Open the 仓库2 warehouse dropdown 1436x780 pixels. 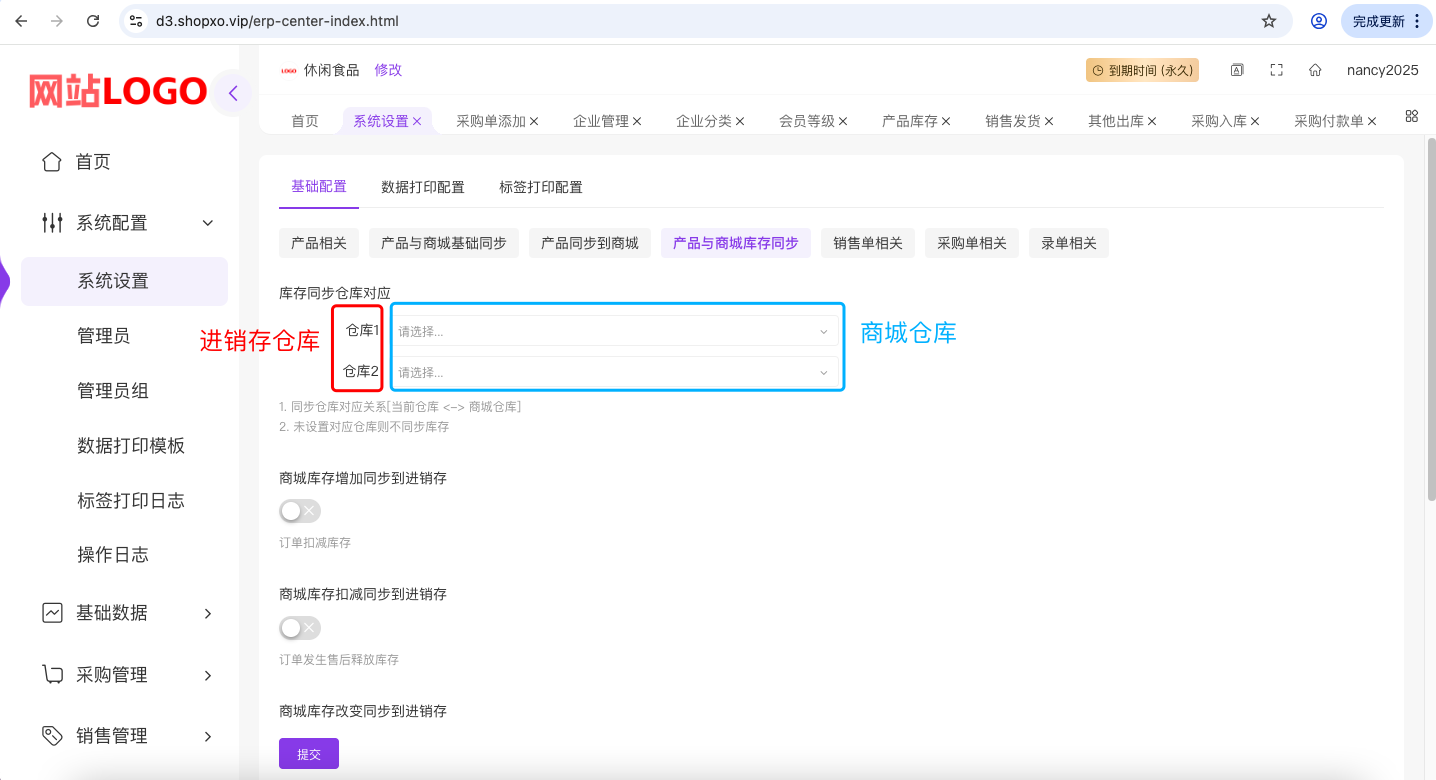(x=615, y=372)
